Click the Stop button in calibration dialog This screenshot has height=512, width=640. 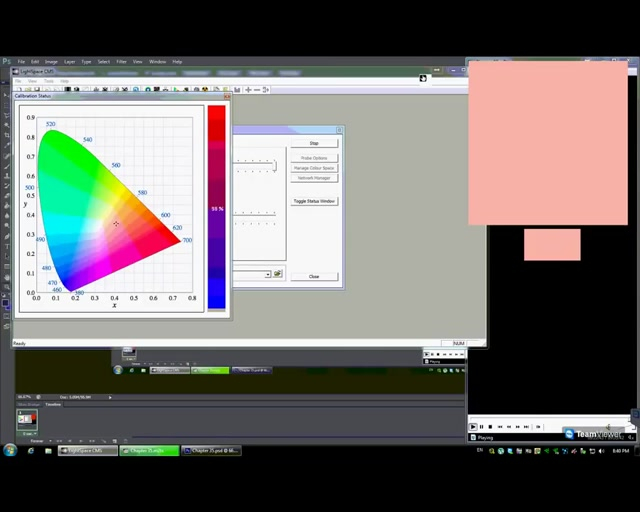tap(314, 143)
